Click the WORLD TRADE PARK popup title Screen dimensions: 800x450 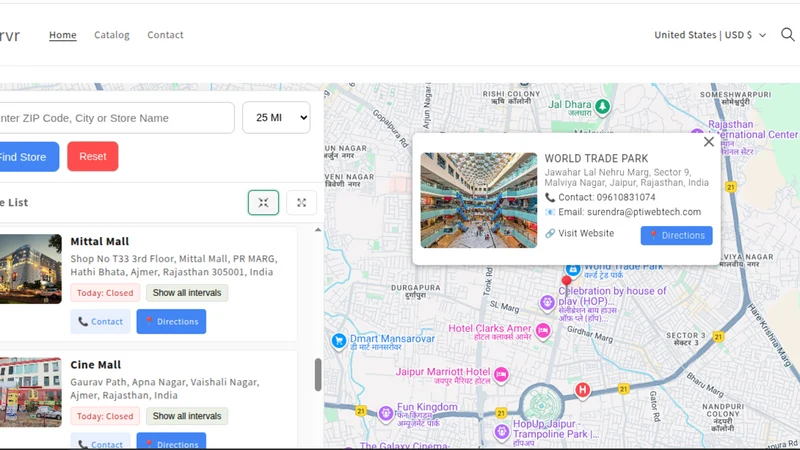[x=596, y=159]
